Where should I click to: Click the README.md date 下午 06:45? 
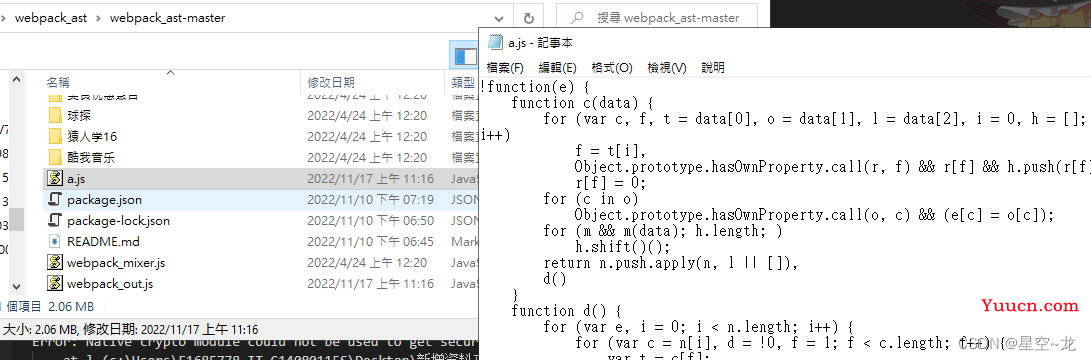pyautogui.click(x=370, y=242)
